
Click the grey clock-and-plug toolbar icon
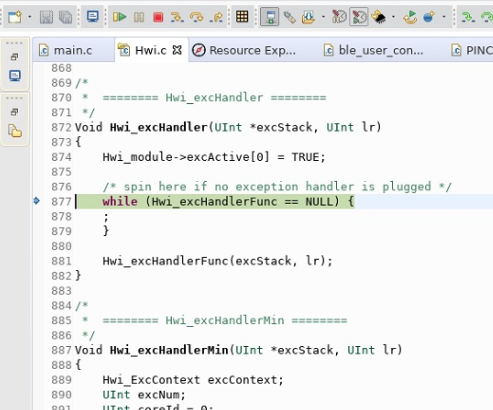coord(339,17)
